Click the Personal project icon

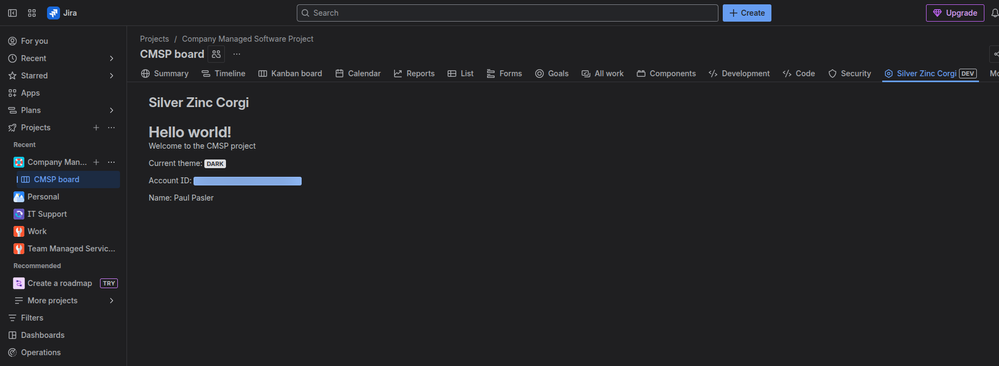tap(19, 197)
